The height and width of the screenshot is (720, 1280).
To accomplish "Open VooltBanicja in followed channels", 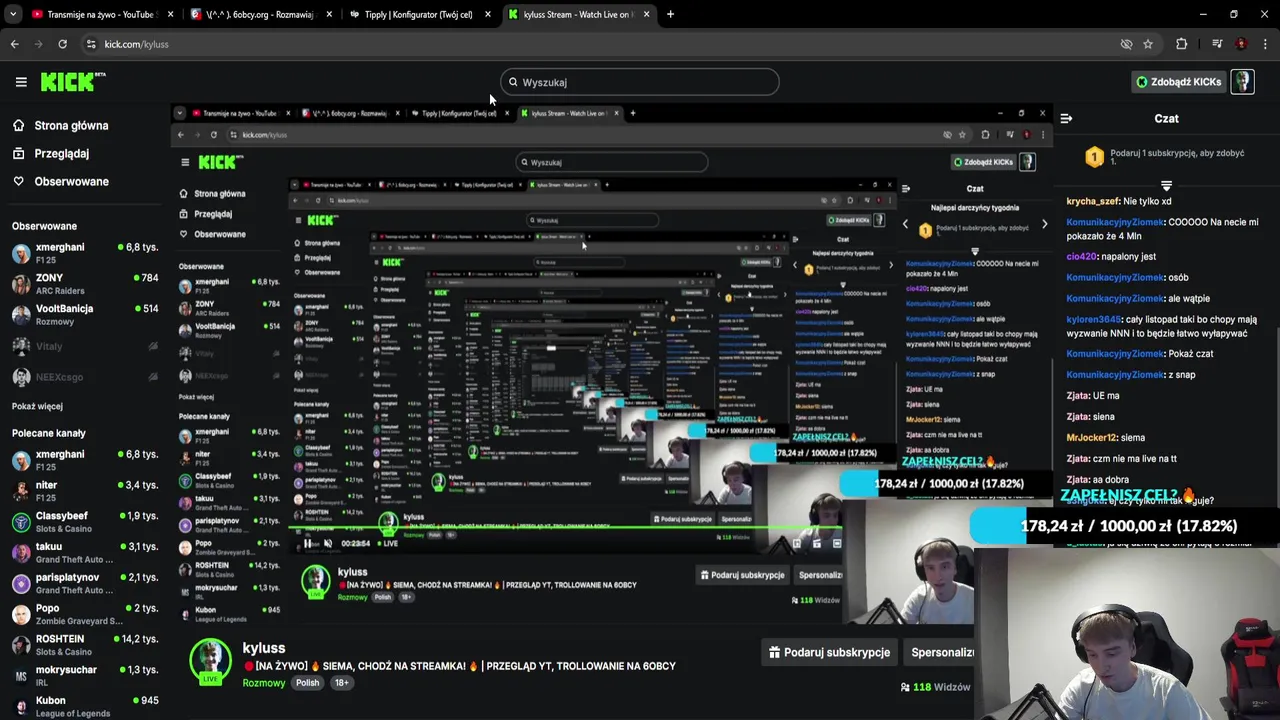I will click(85, 315).
